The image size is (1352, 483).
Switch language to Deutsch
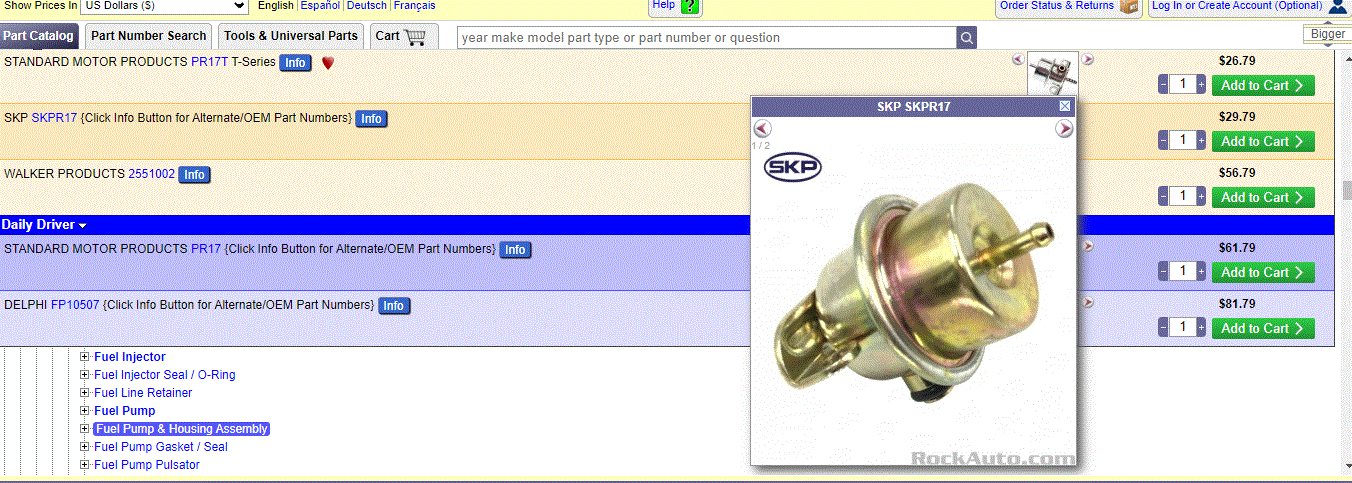[367, 6]
